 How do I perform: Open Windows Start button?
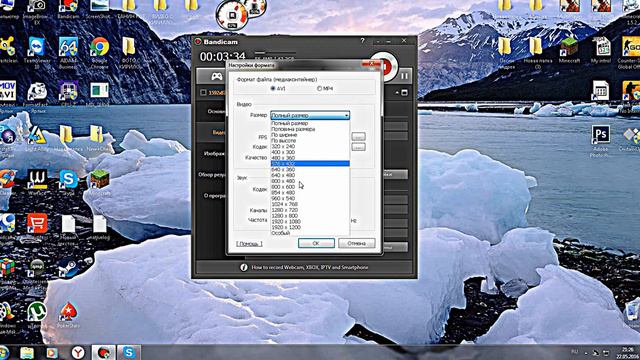coord(4,352)
